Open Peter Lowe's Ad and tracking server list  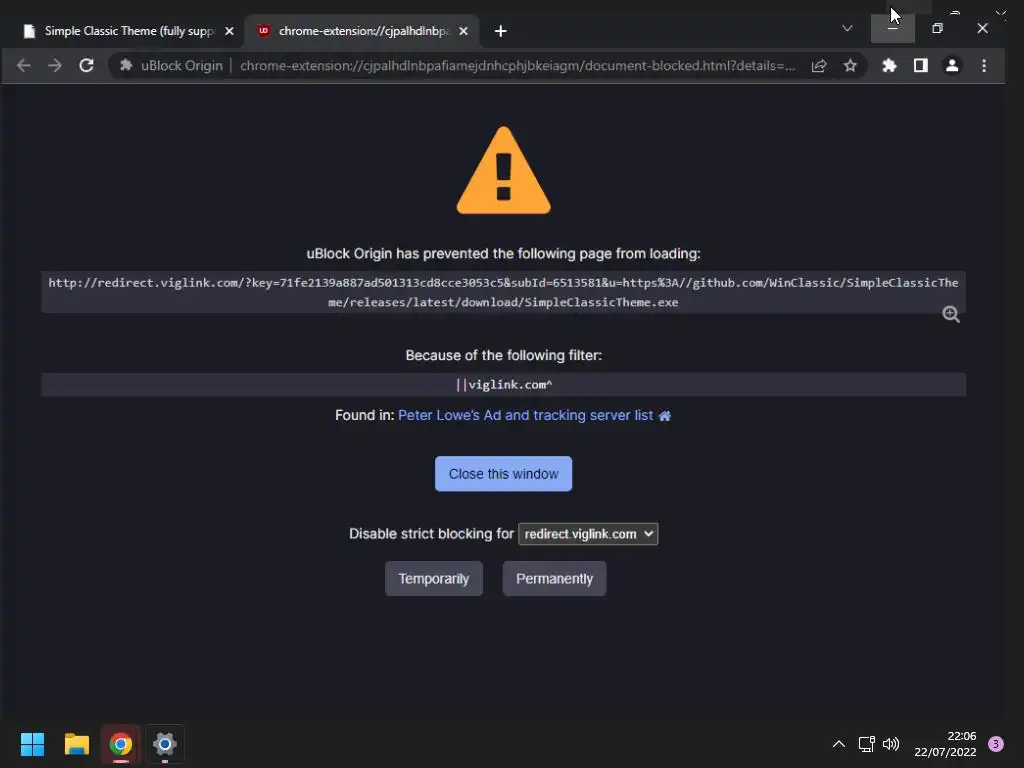point(525,415)
